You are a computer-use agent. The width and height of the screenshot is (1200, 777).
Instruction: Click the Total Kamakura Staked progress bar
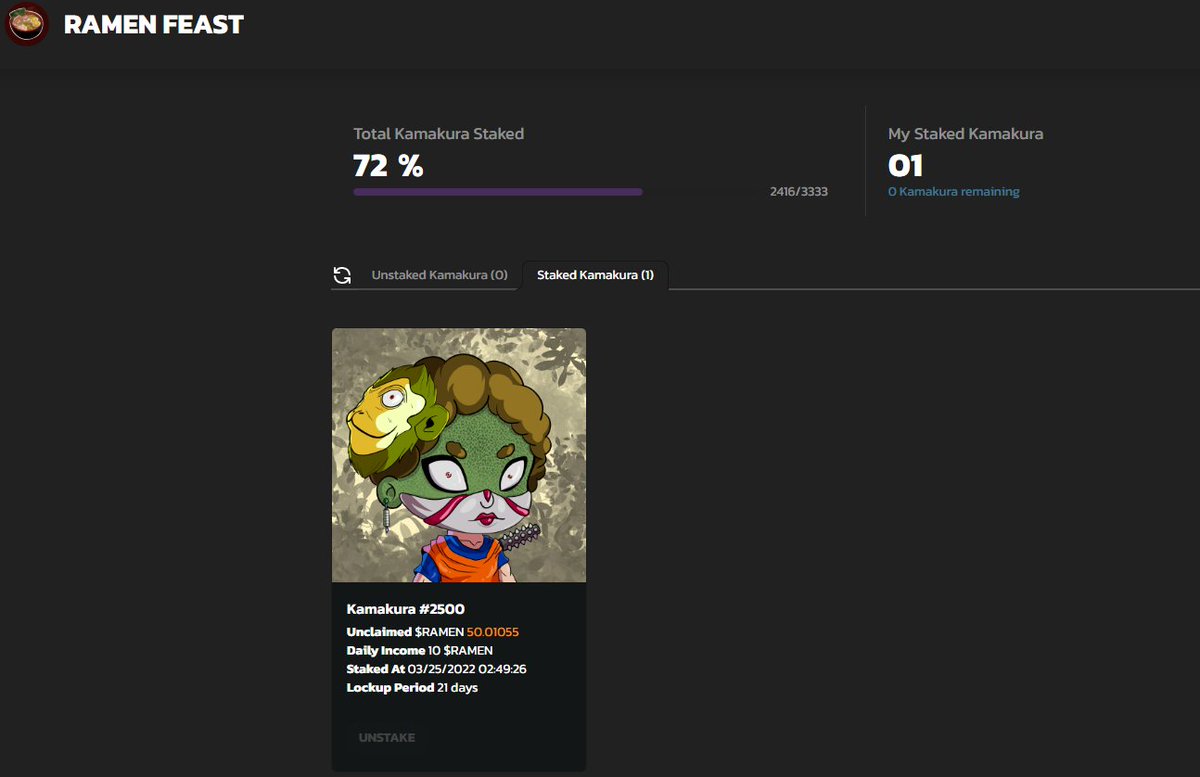click(x=554, y=192)
